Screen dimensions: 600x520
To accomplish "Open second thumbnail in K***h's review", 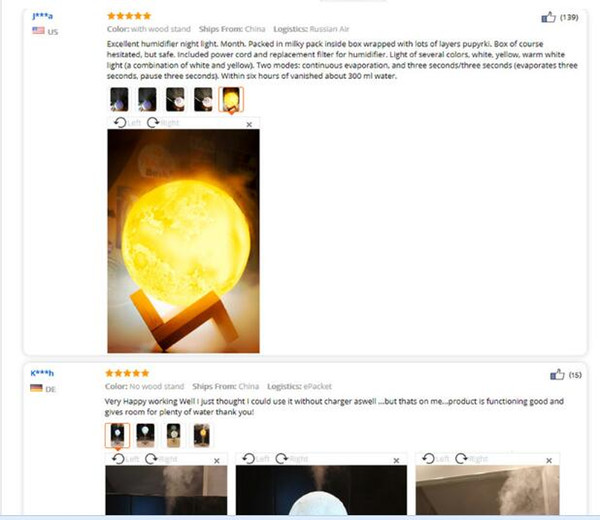I will click(145, 435).
